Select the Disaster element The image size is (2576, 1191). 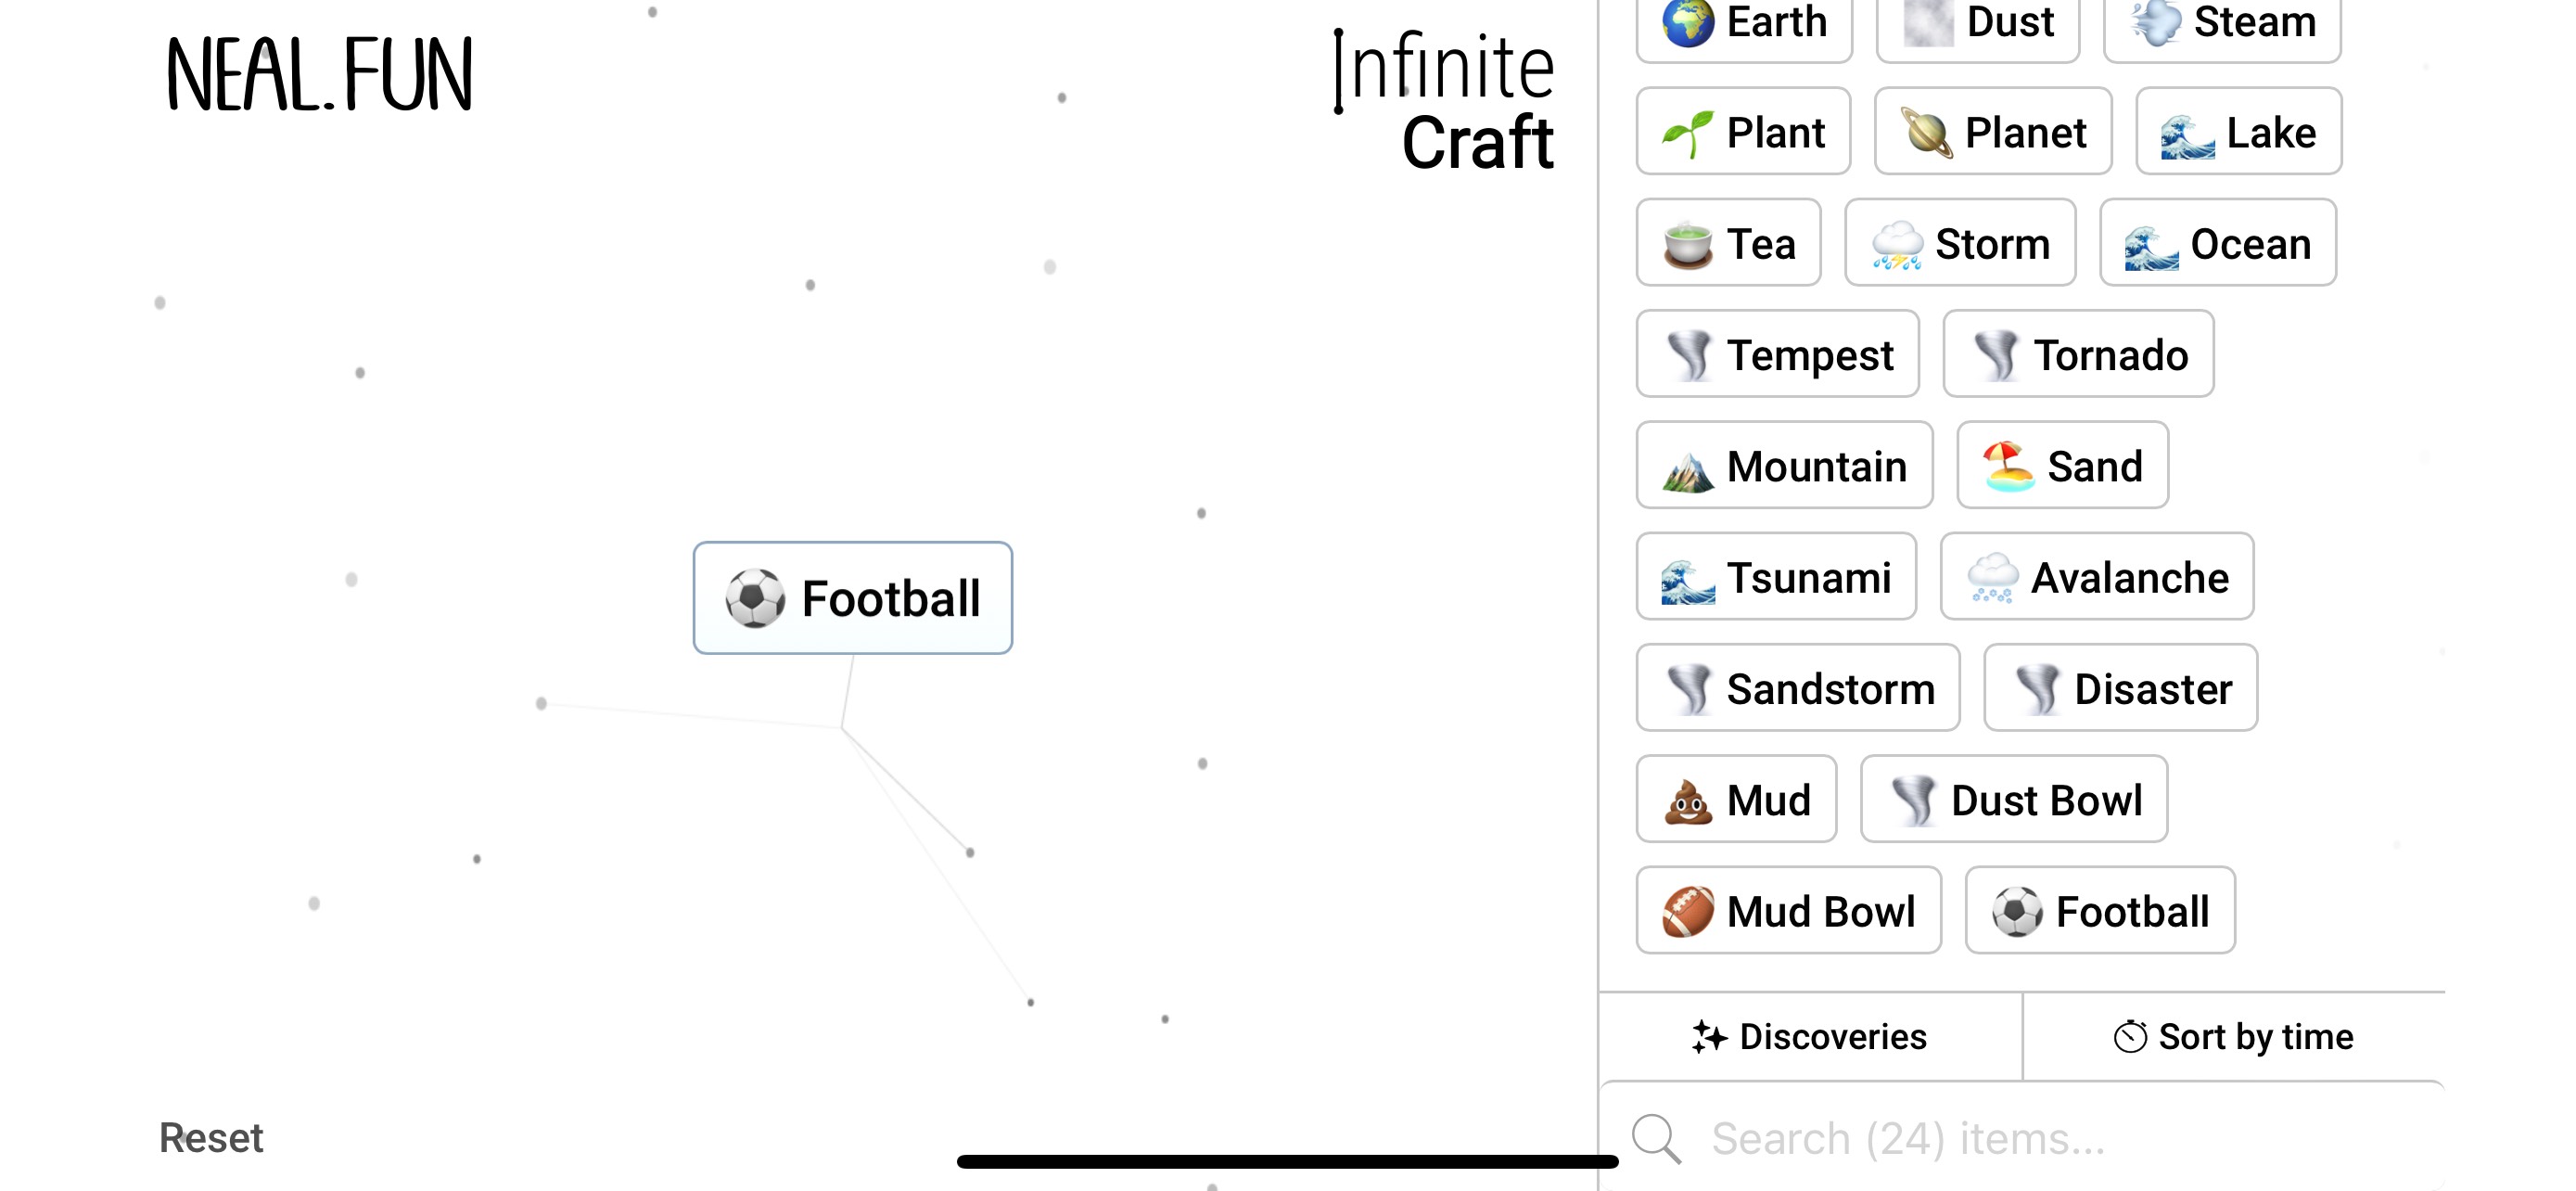(2120, 688)
